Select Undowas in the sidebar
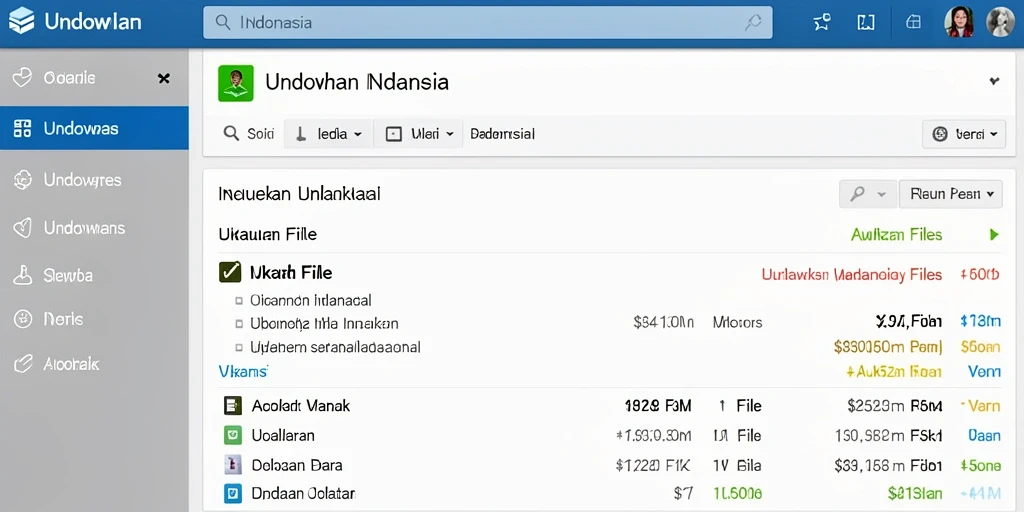Image resolution: width=1024 pixels, height=512 pixels. pyautogui.click(x=94, y=128)
